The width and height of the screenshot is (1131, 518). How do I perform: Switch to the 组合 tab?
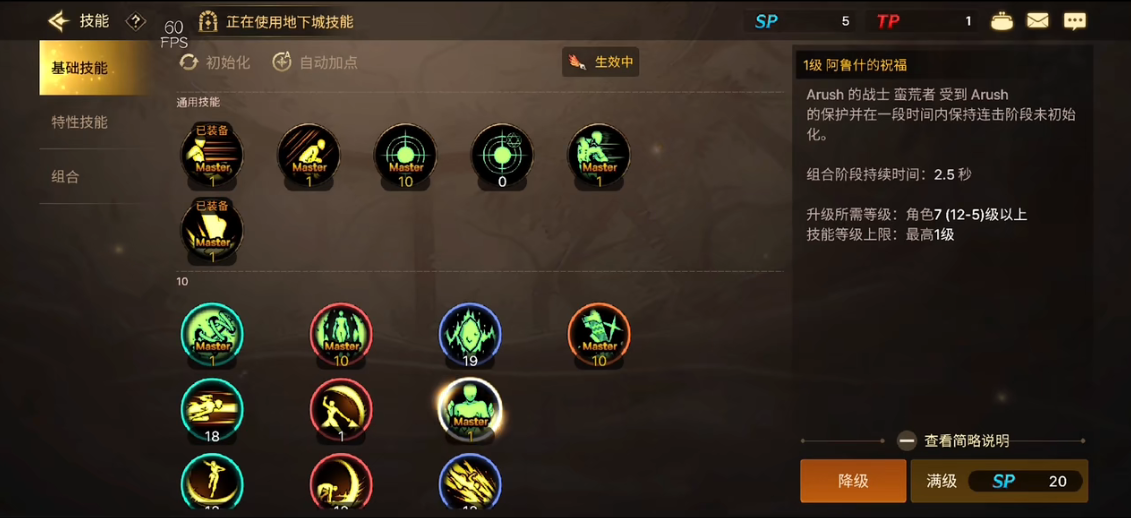point(65,177)
